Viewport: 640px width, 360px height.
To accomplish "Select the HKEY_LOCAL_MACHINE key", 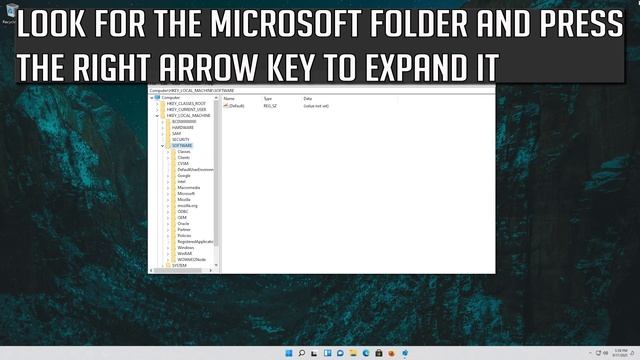I will click(189, 116).
